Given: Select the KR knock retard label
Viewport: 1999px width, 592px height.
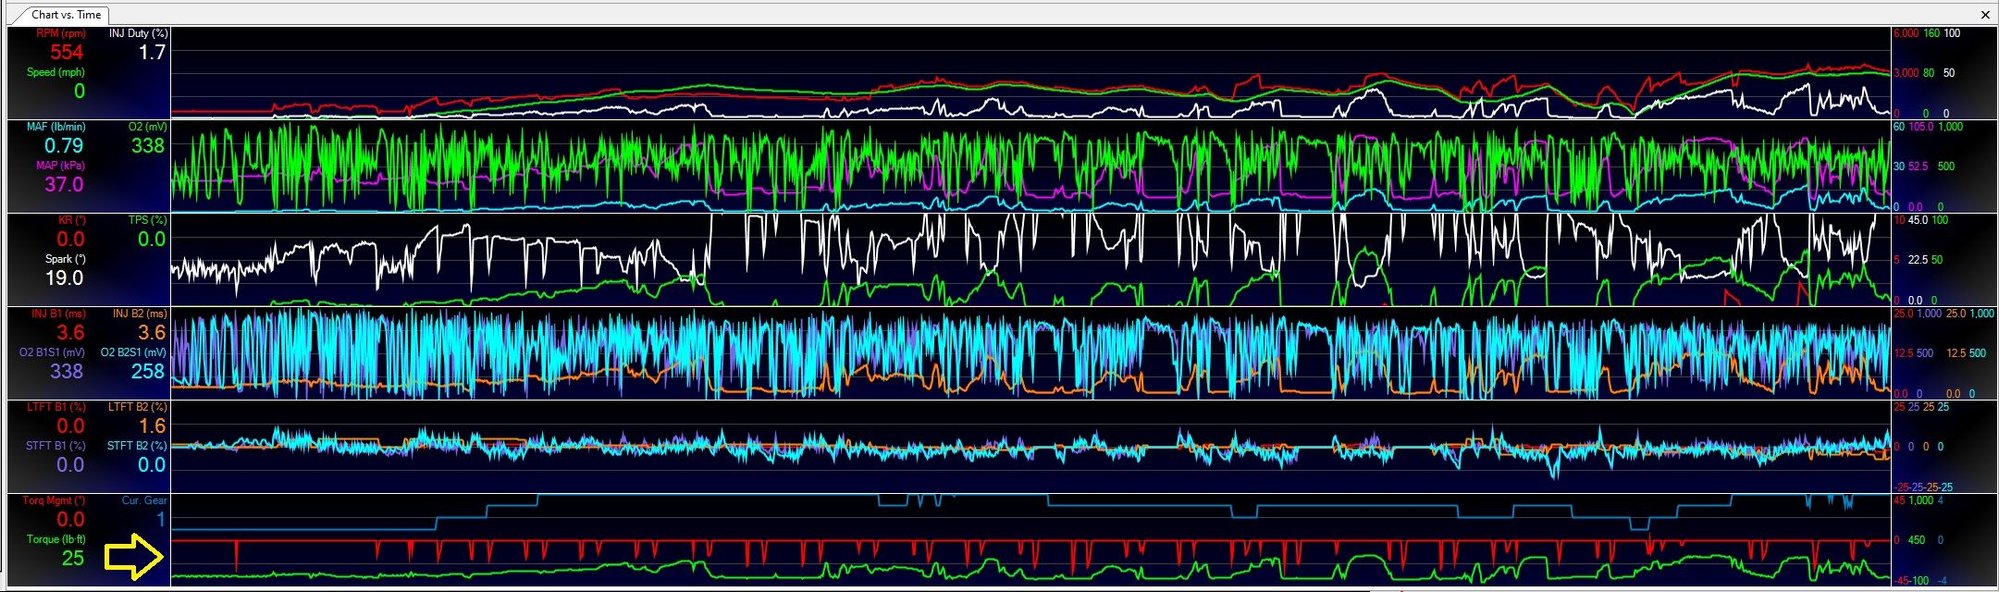Looking at the screenshot, I should [x=71, y=220].
